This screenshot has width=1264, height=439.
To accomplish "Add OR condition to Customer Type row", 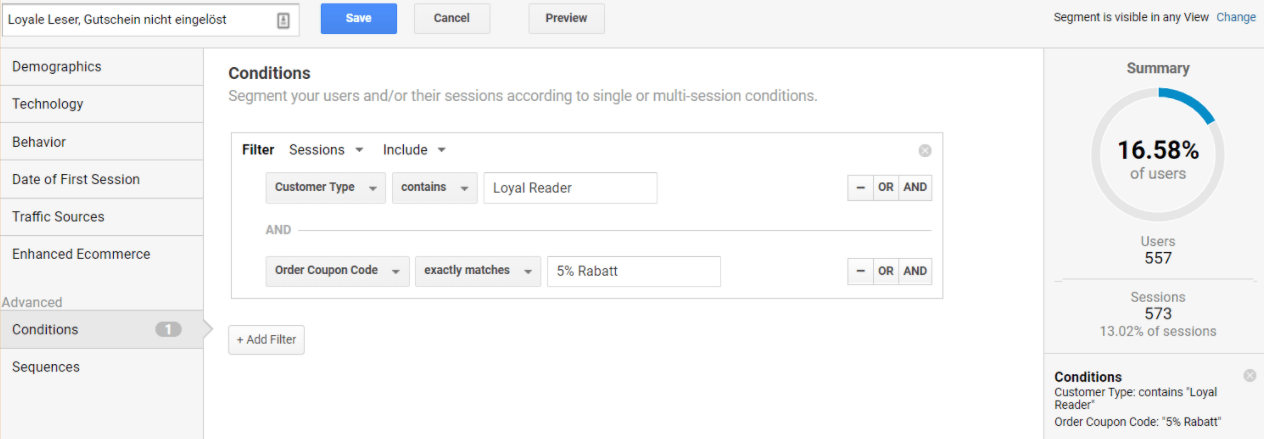I will (886, 188).
